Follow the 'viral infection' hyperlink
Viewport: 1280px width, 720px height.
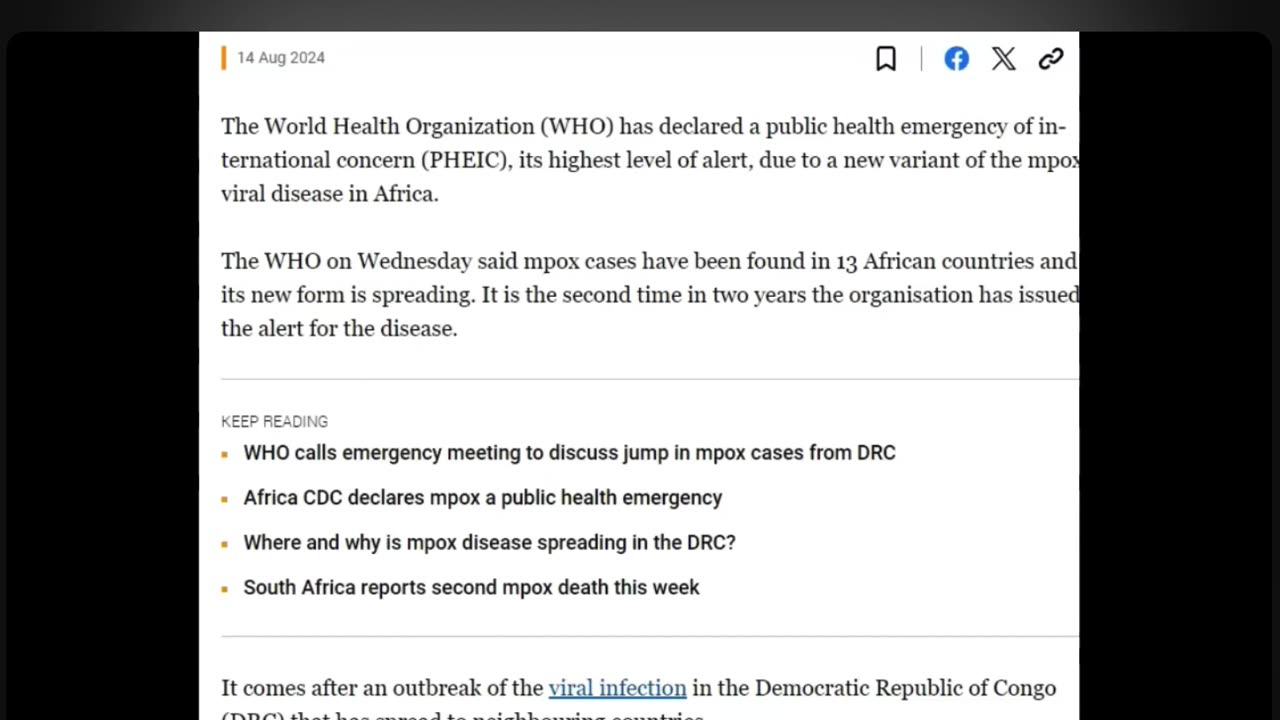tap(617, 688)
